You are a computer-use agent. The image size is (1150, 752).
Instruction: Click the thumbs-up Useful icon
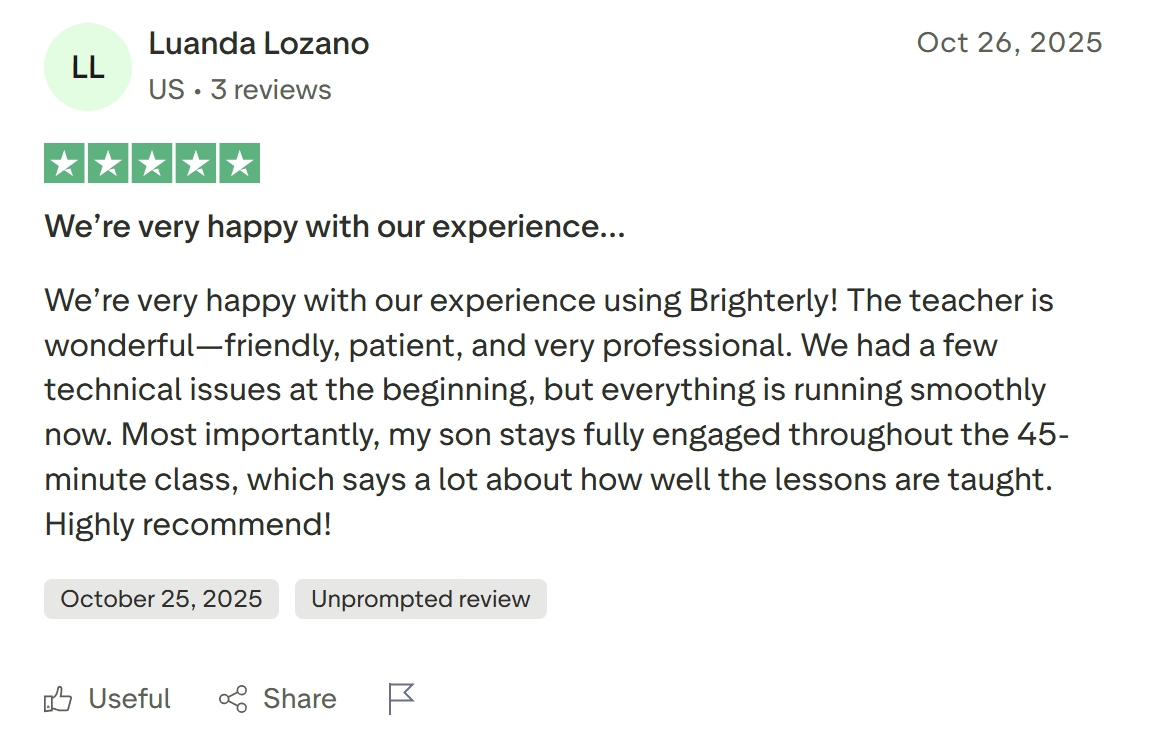[59, 699]
